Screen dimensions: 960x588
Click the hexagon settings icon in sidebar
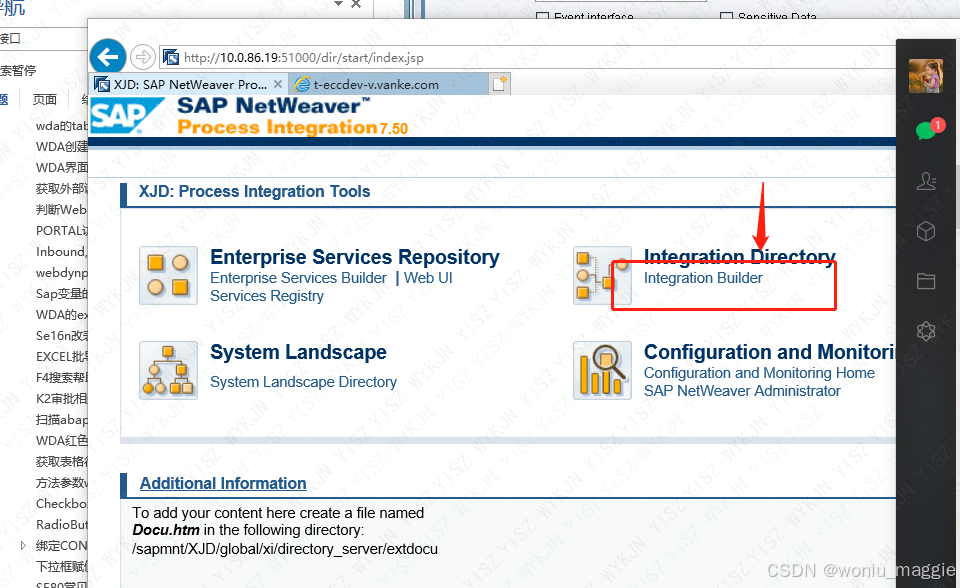coord(926,331)
